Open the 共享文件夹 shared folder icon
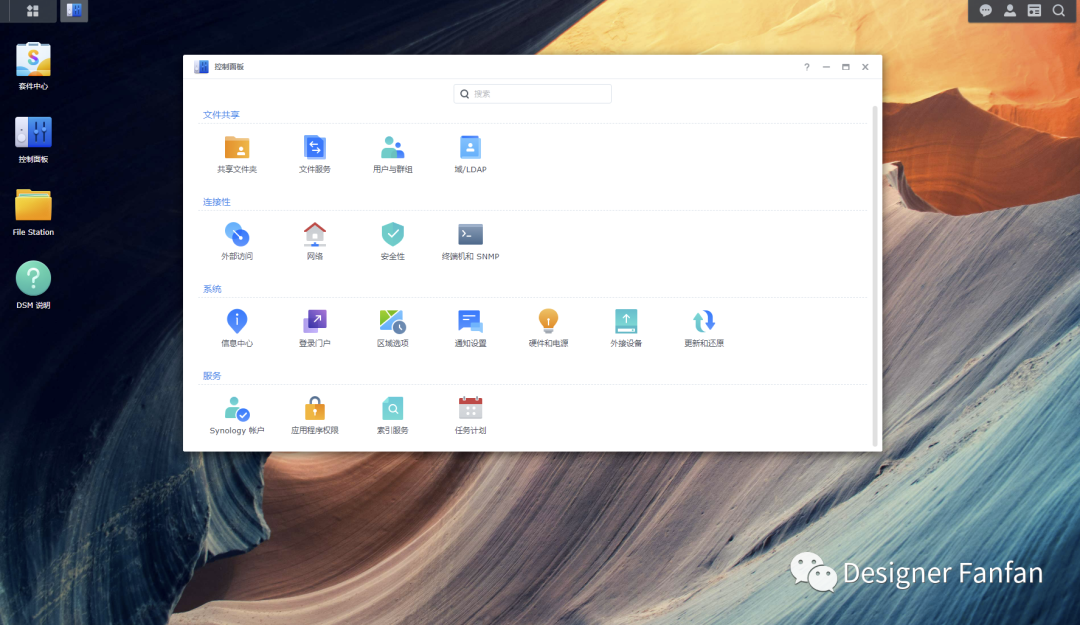Image resolution: width=1080 pixels, height=625 pixels. [x=237, y=147]
